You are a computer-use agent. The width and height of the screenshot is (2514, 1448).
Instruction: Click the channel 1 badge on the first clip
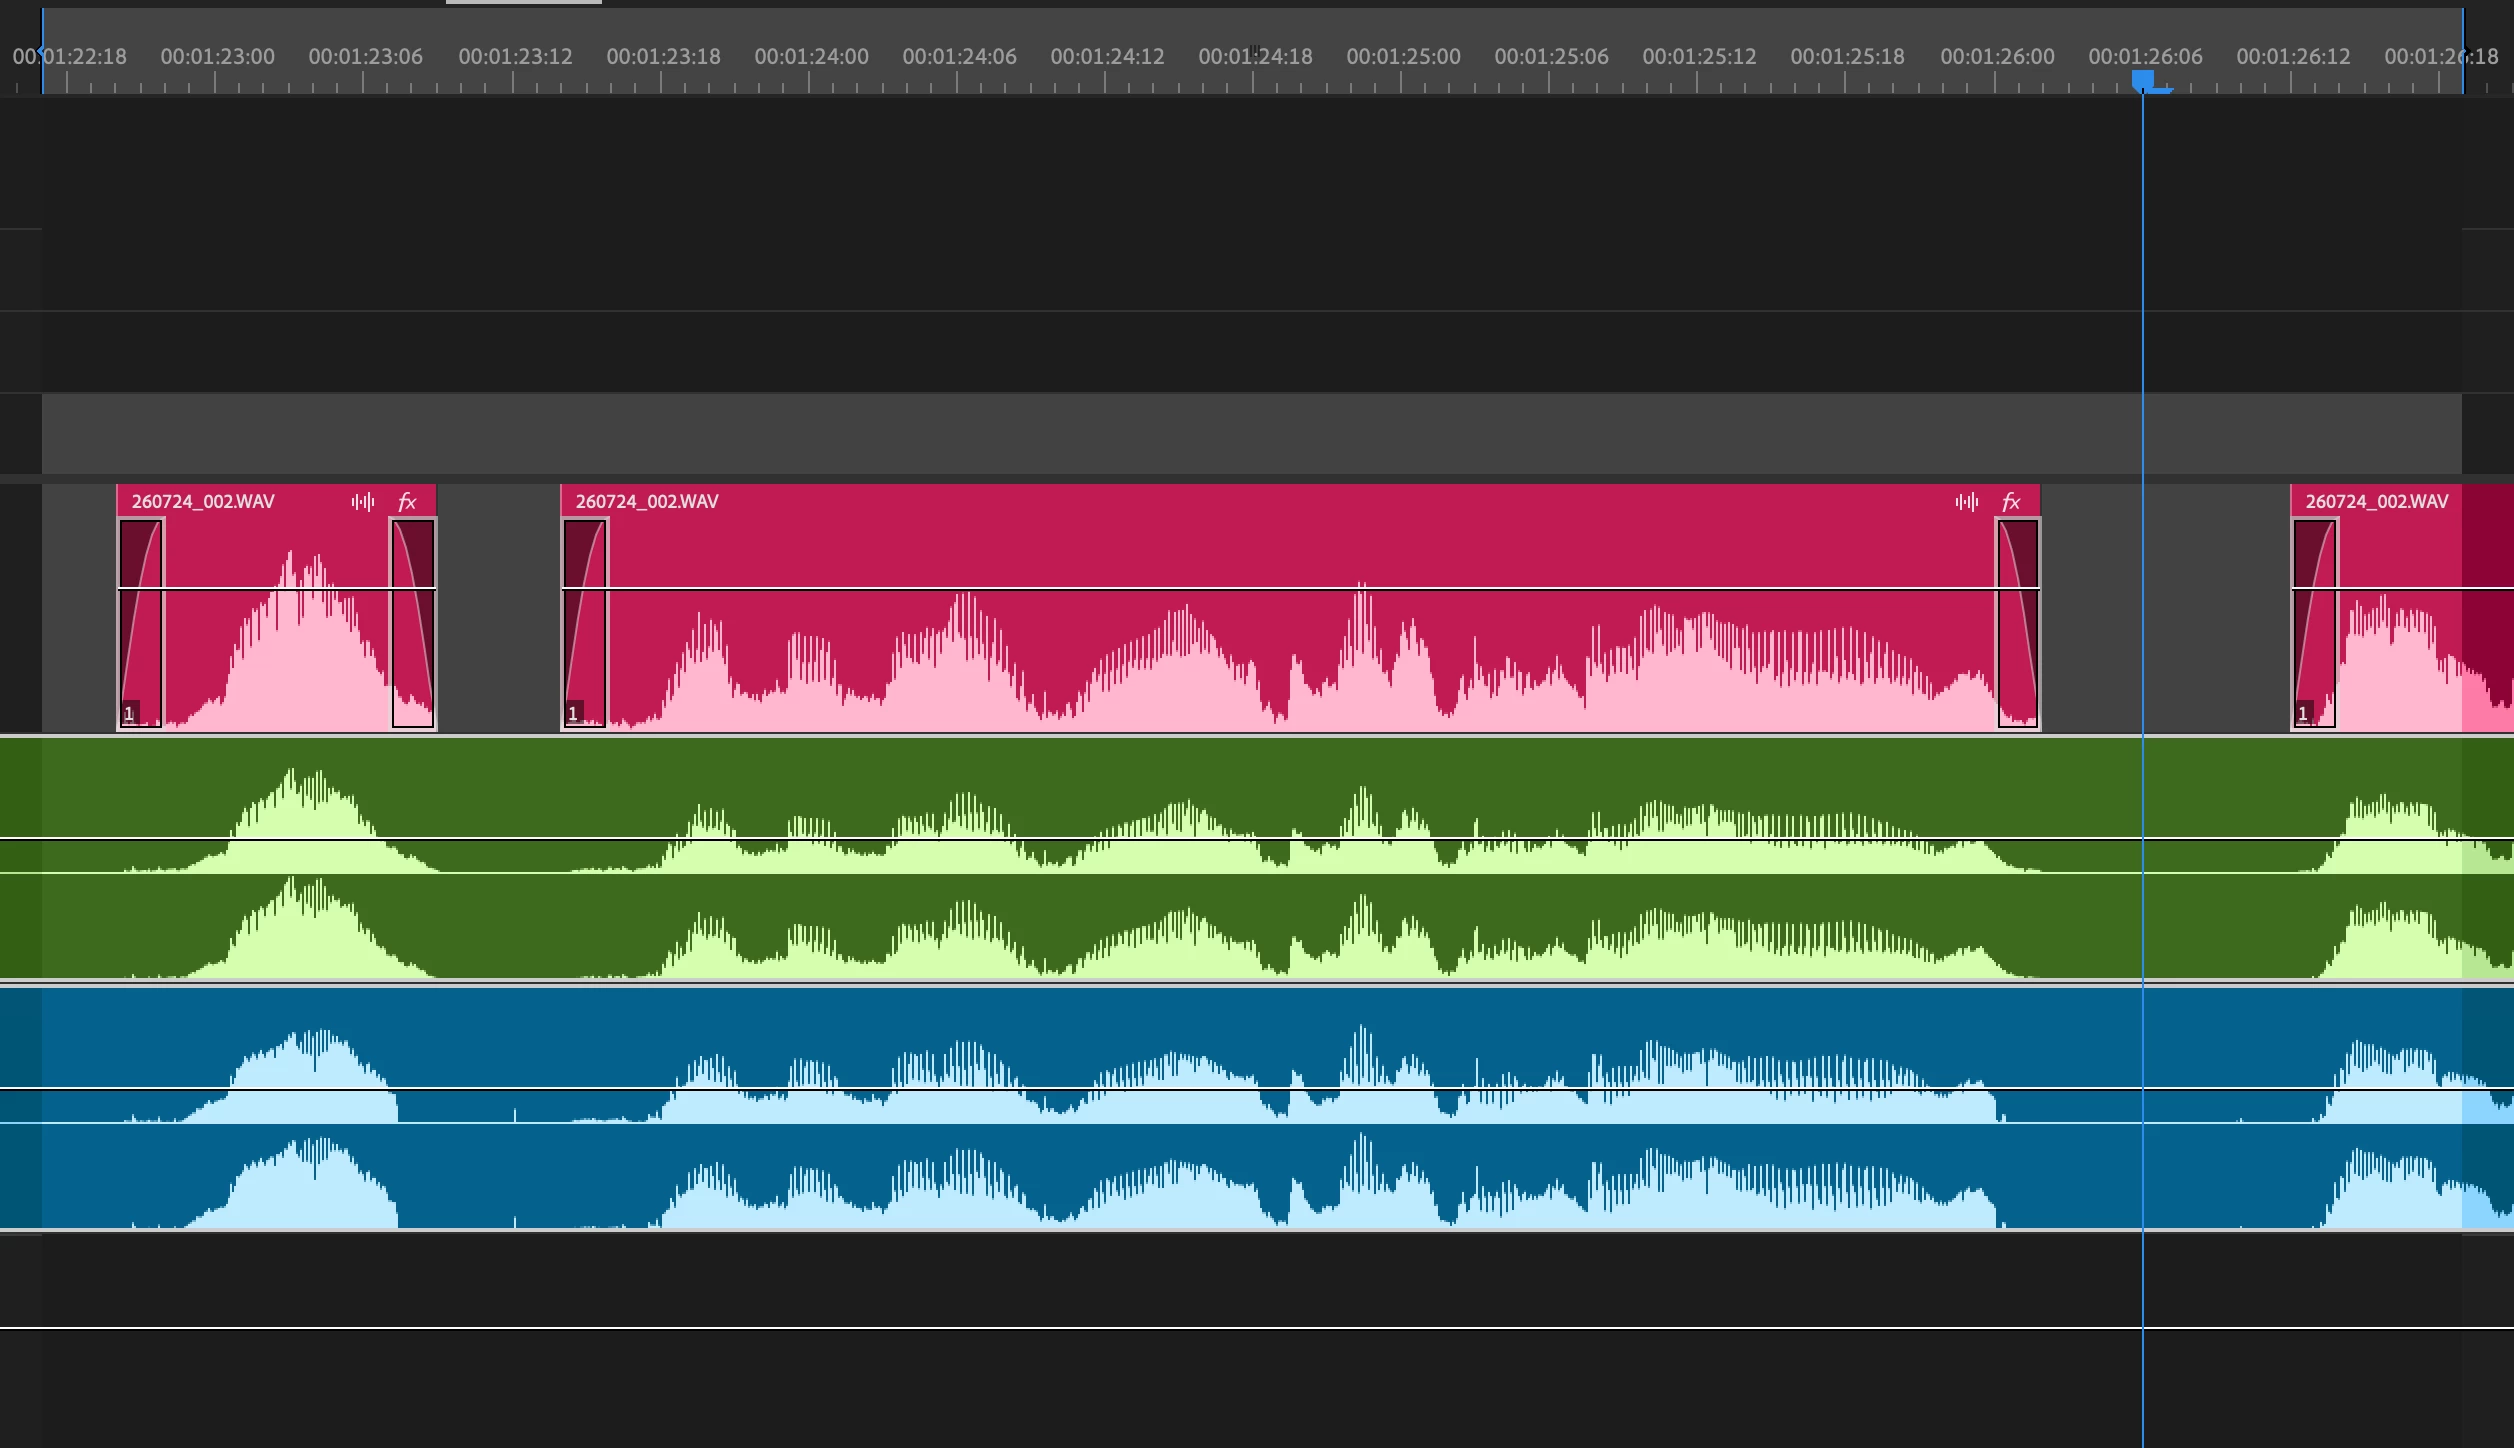[129, 714]
